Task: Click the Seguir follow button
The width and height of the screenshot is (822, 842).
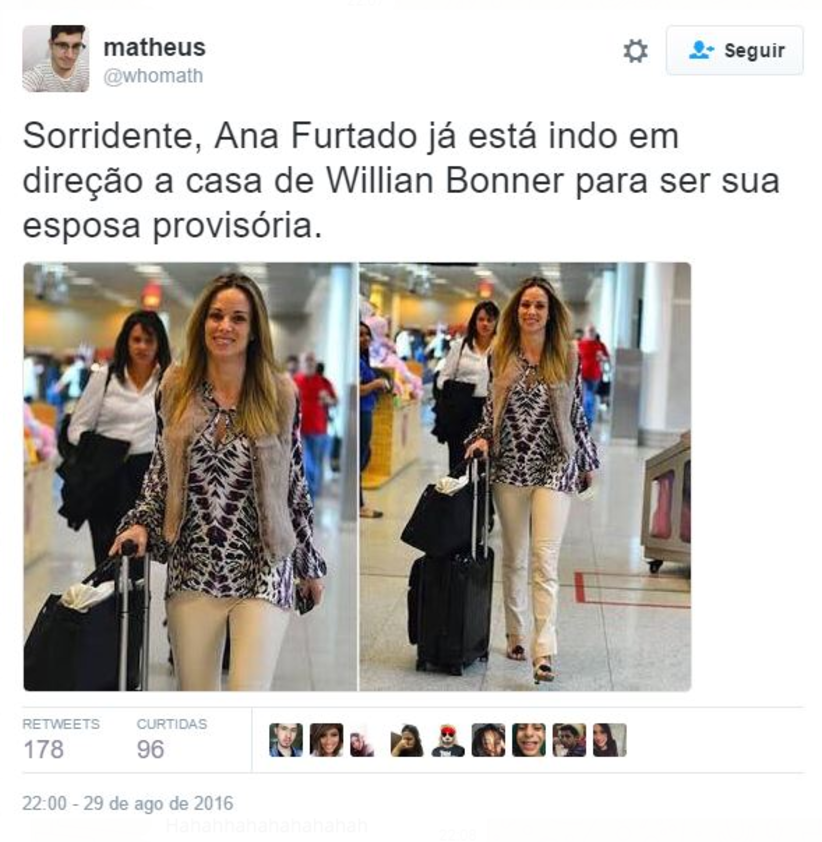Action: click(734, 50)
